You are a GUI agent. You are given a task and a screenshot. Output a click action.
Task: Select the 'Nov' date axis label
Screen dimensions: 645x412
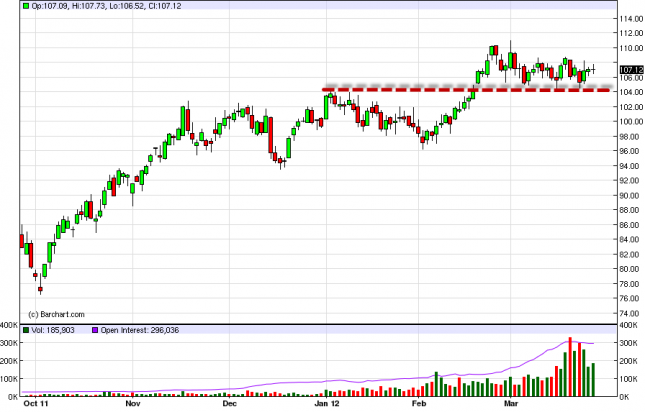133,404
